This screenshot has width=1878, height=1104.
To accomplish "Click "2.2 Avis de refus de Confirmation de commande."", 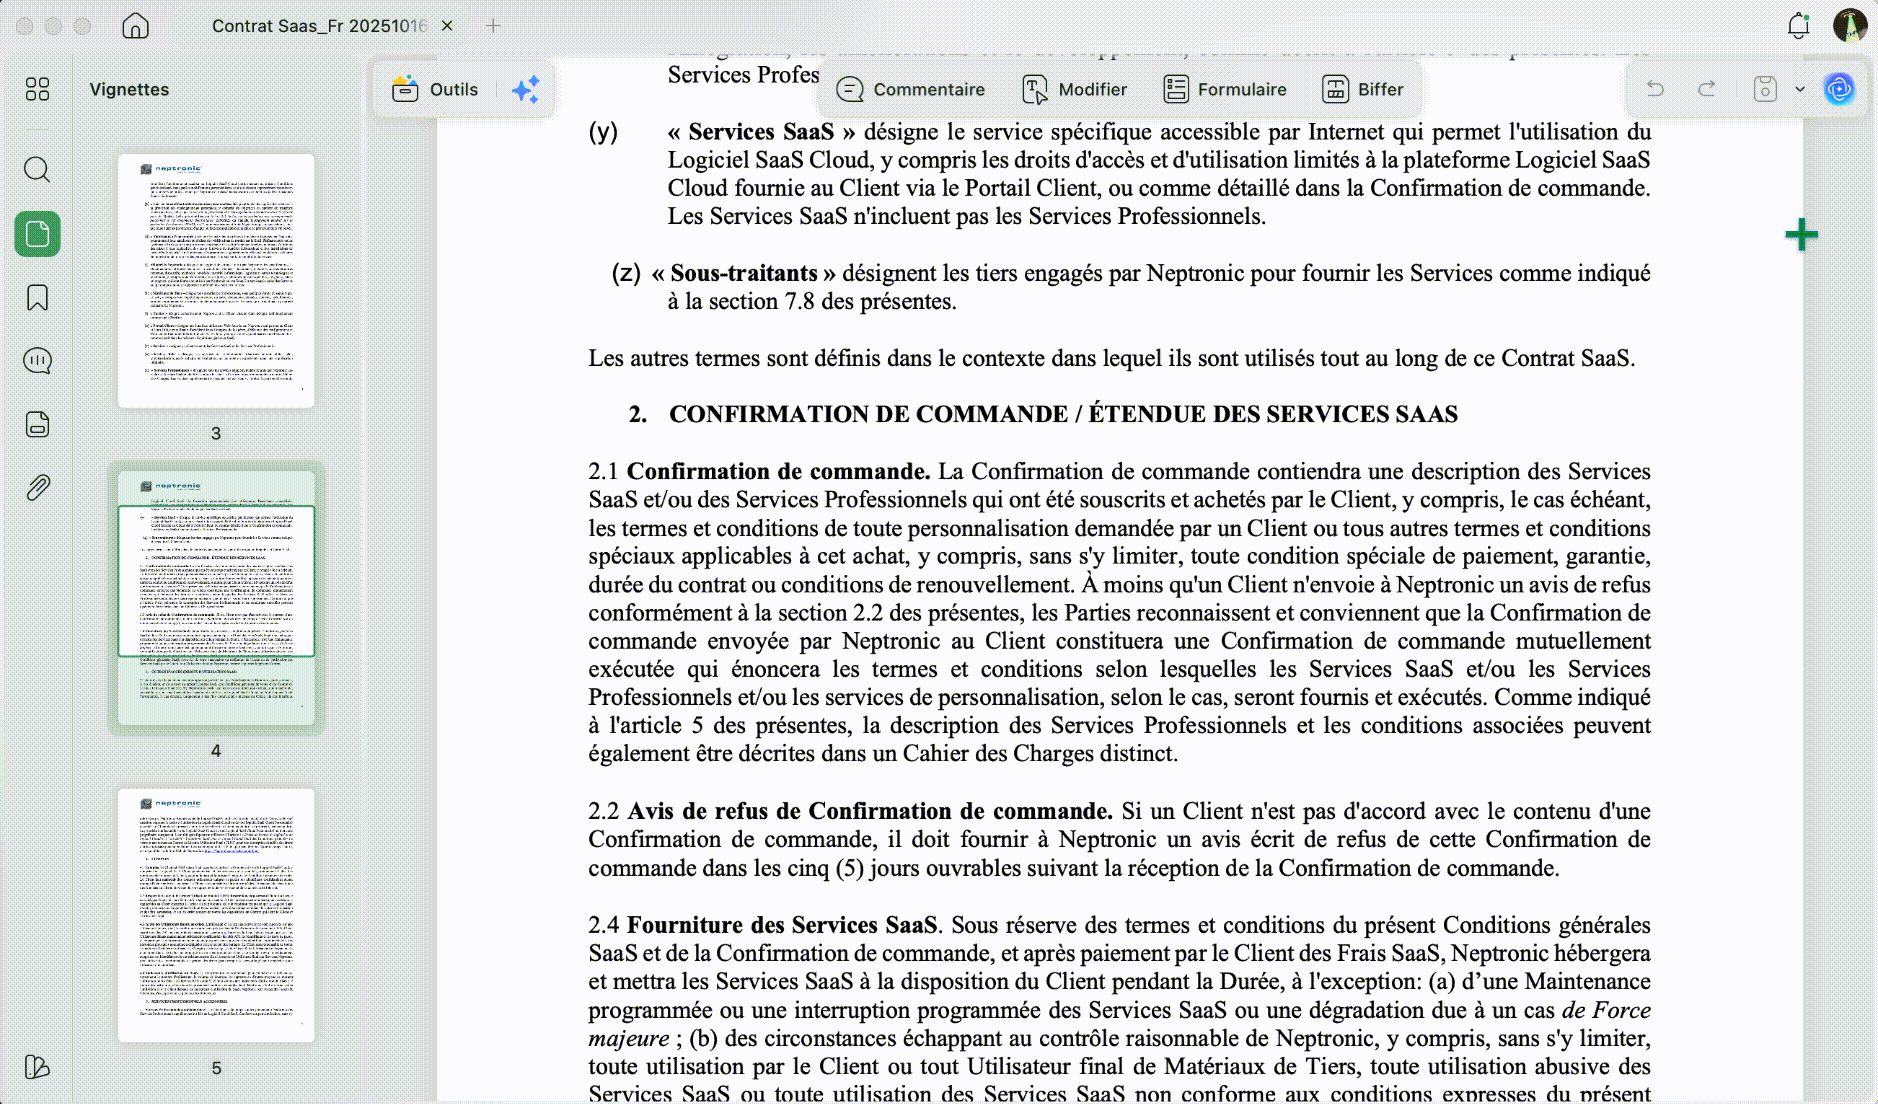I will (x=850, y=811).
